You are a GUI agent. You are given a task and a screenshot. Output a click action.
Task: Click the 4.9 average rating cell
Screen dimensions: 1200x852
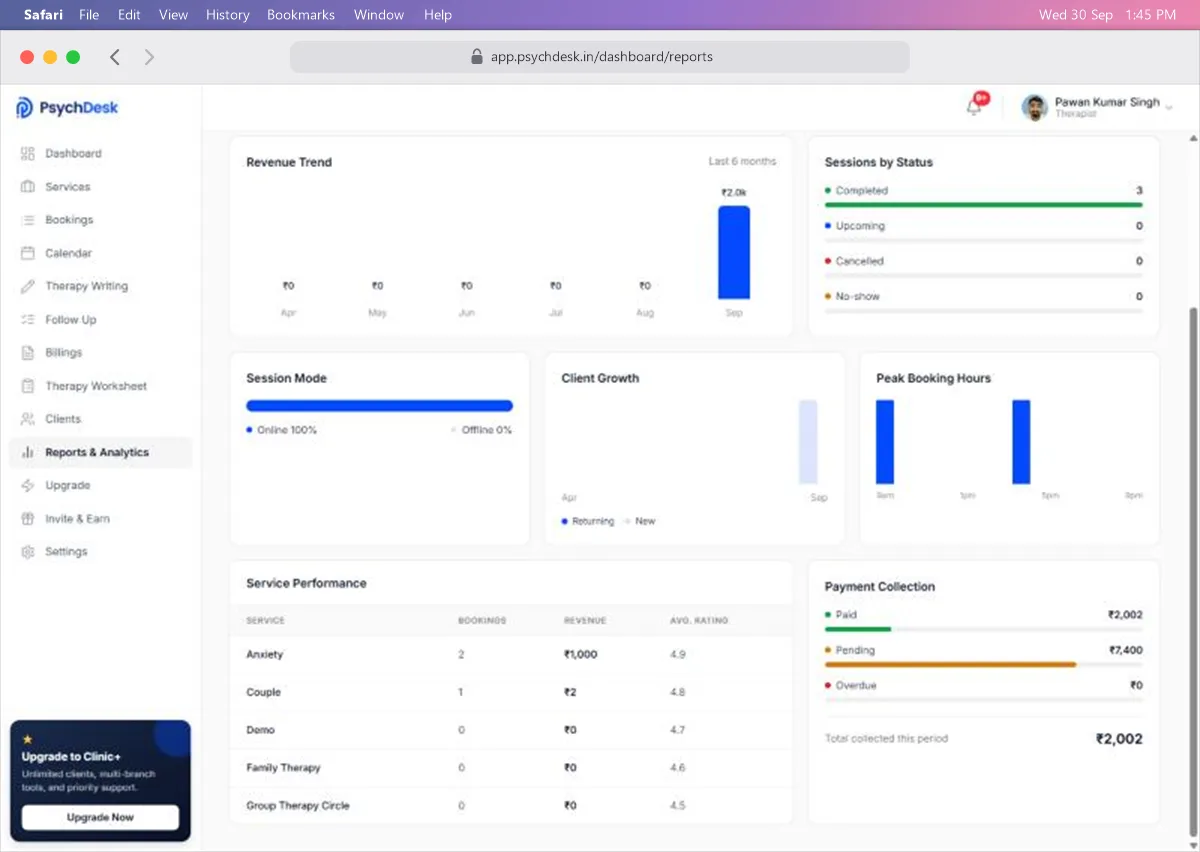pos(678,654)
